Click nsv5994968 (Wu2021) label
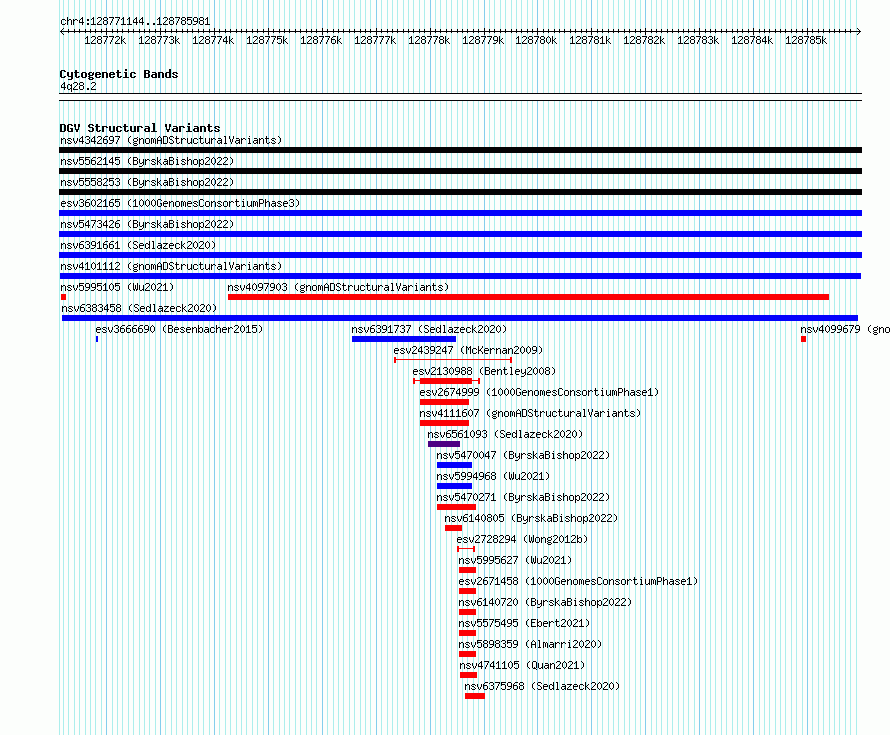Screen dimensions: 890x735 tap(493, 476)
